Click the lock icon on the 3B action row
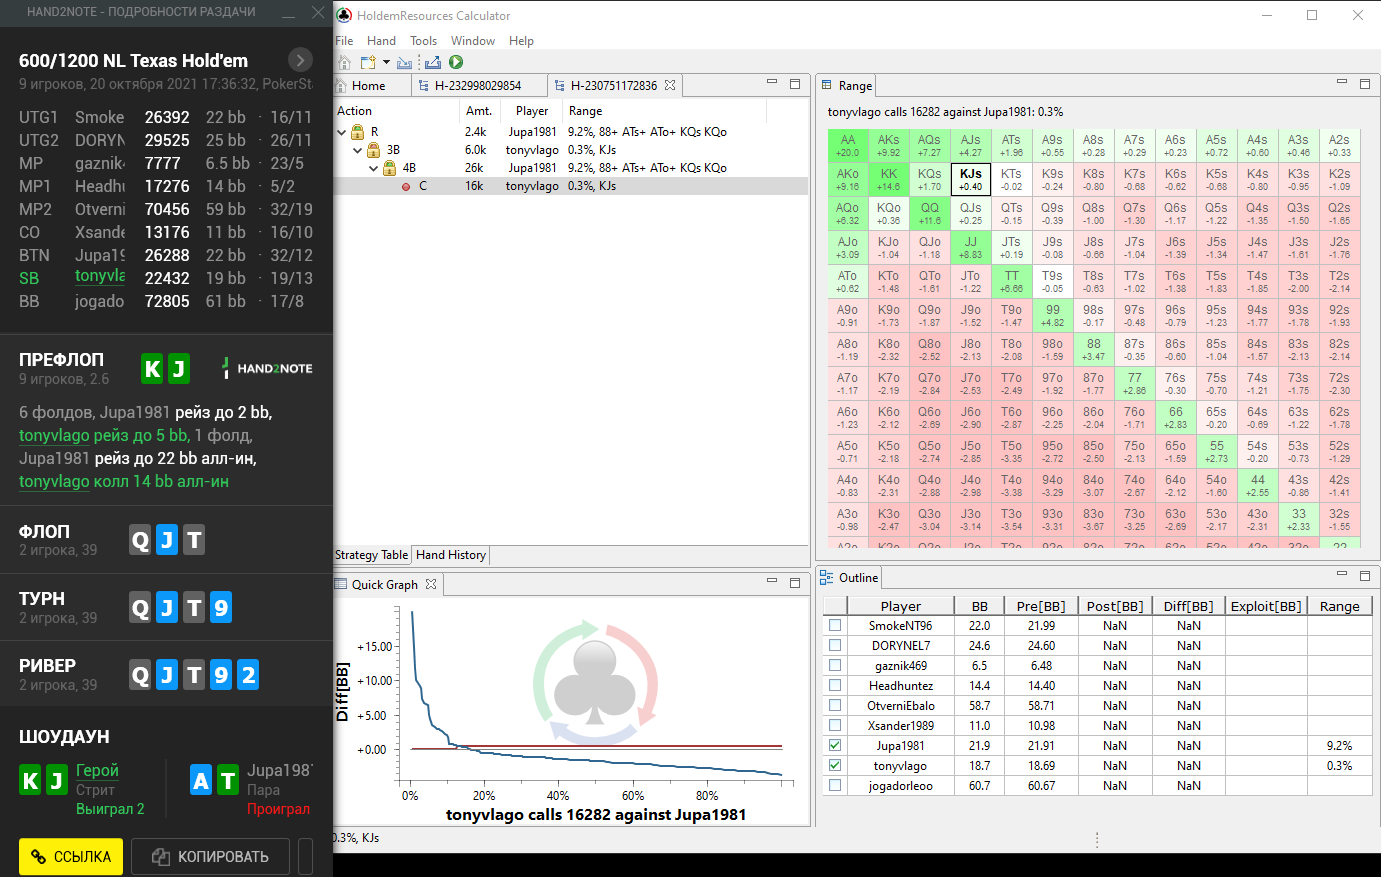The width and height of the screenshot is (1381, 877). (x=373, y=150)
